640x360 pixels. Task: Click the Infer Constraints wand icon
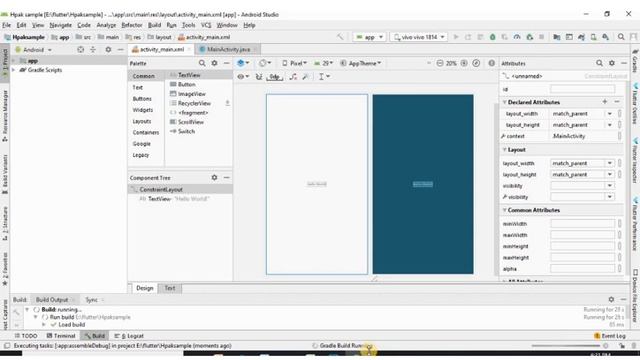click(305, 76)
